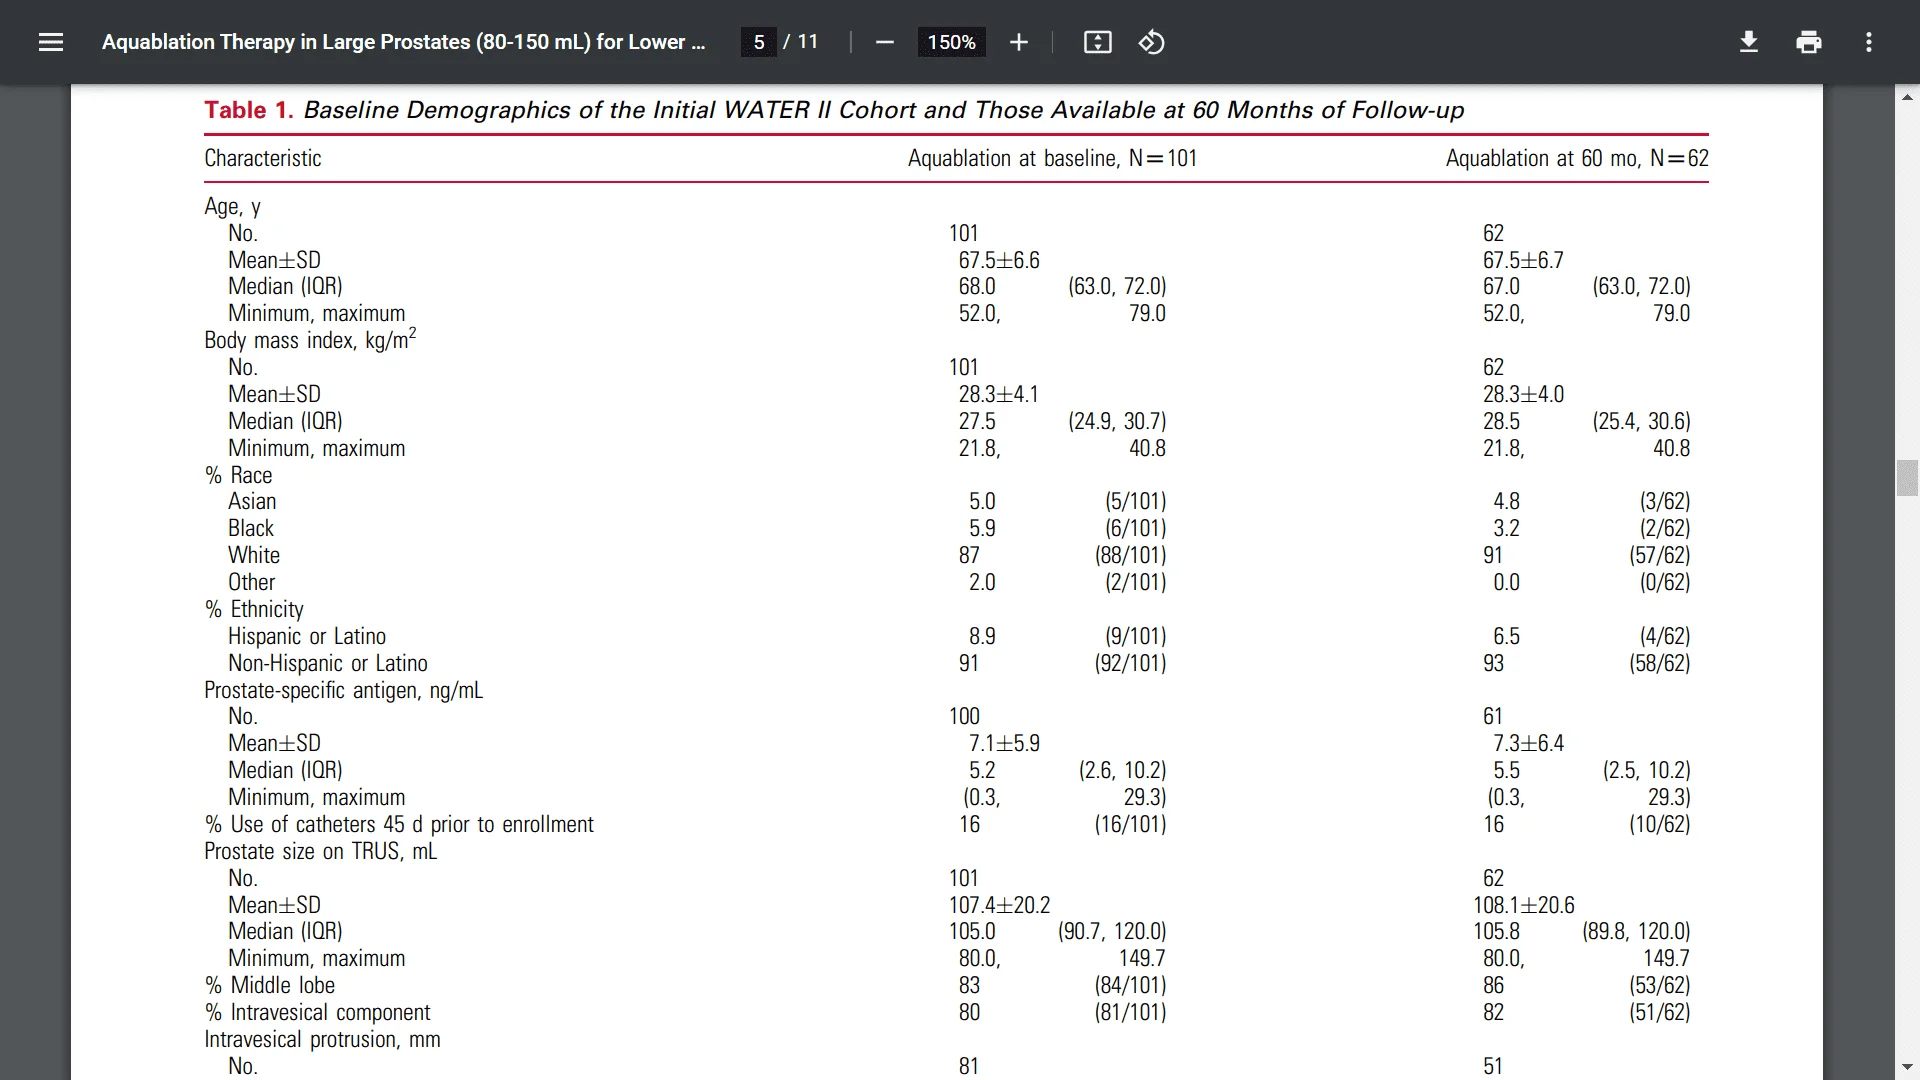Click 'Prostate size on TRUS, mL' label
This screenshot has width=1920, height=1080.
(x=320, y=852)
